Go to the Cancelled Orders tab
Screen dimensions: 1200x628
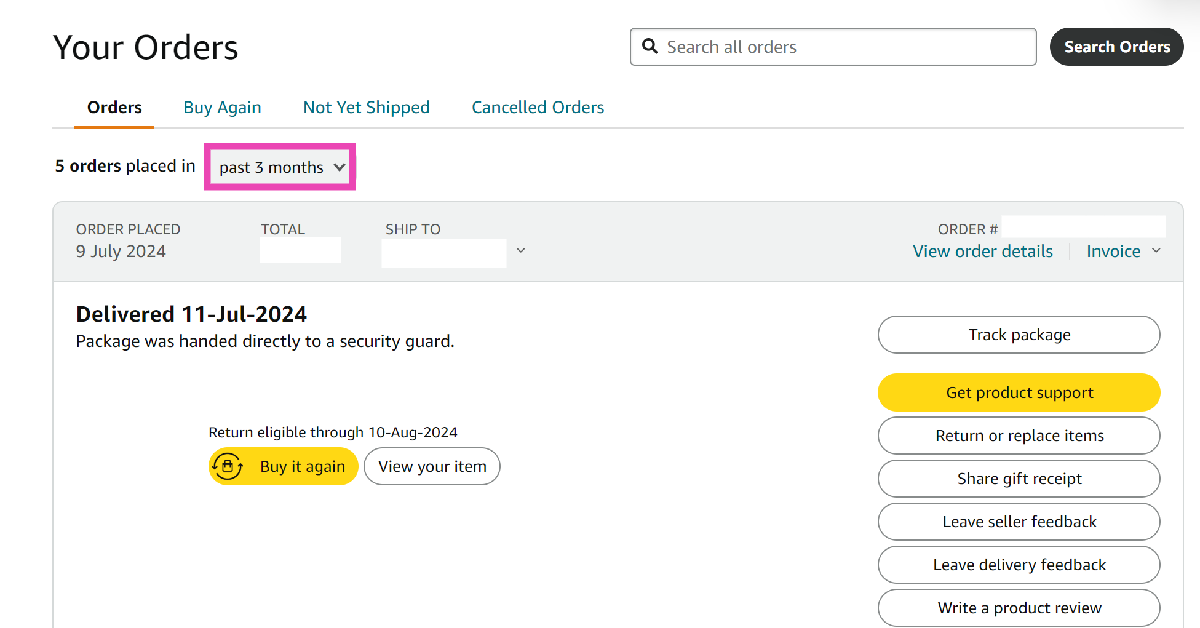tap(538, 107)
